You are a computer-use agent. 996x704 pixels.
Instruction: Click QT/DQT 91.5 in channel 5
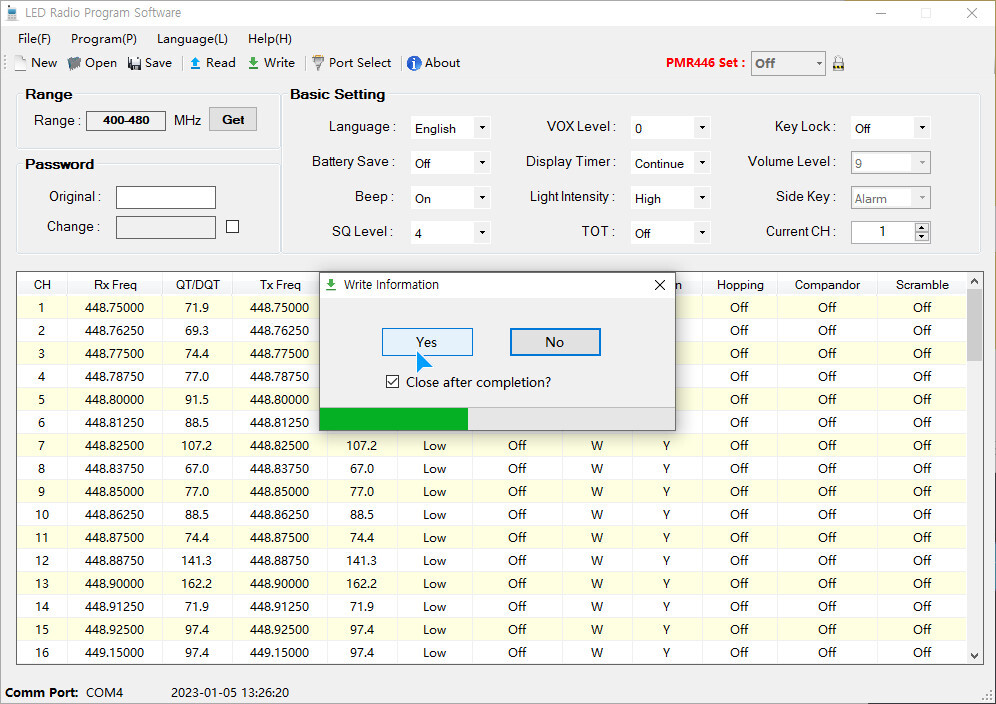click(198, 400)
